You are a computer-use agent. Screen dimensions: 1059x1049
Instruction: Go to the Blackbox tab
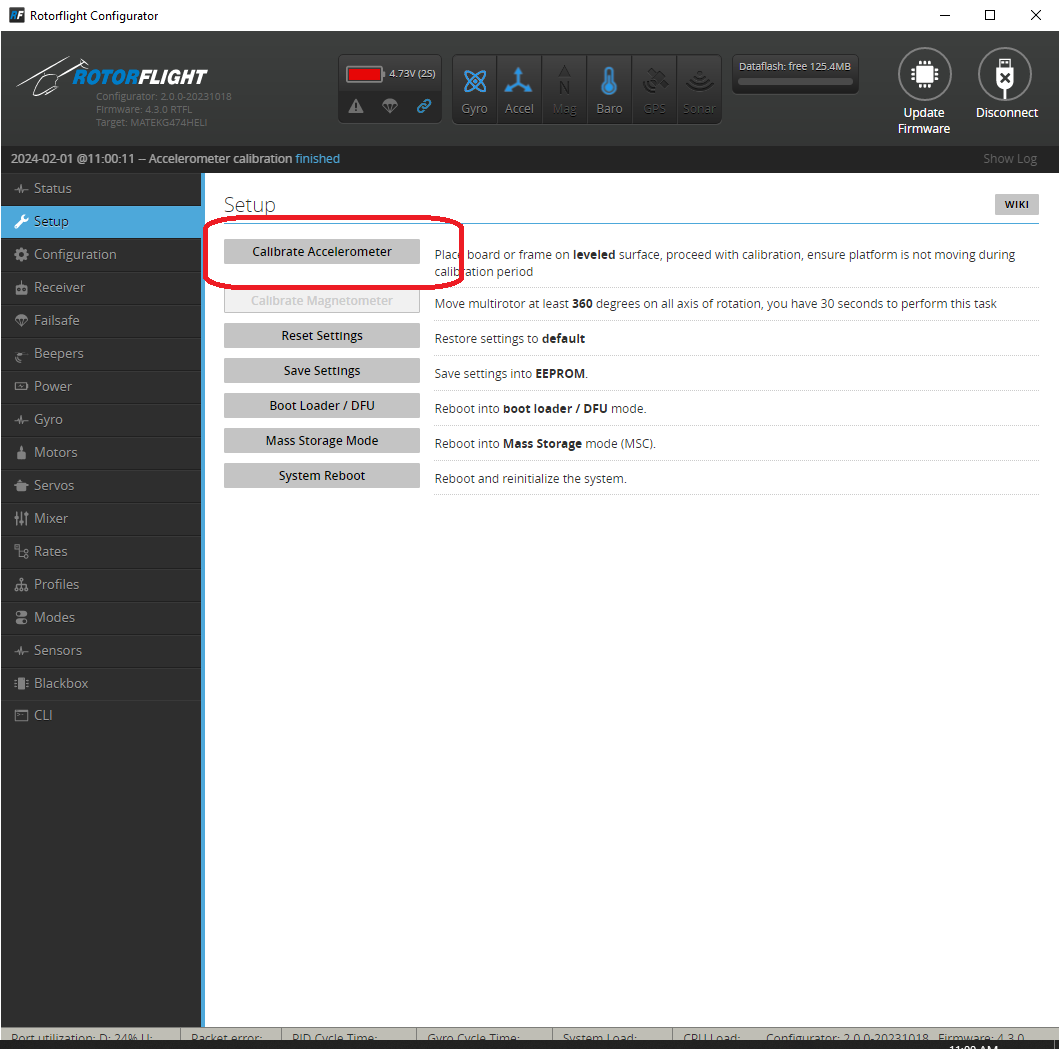click(61, 683)
